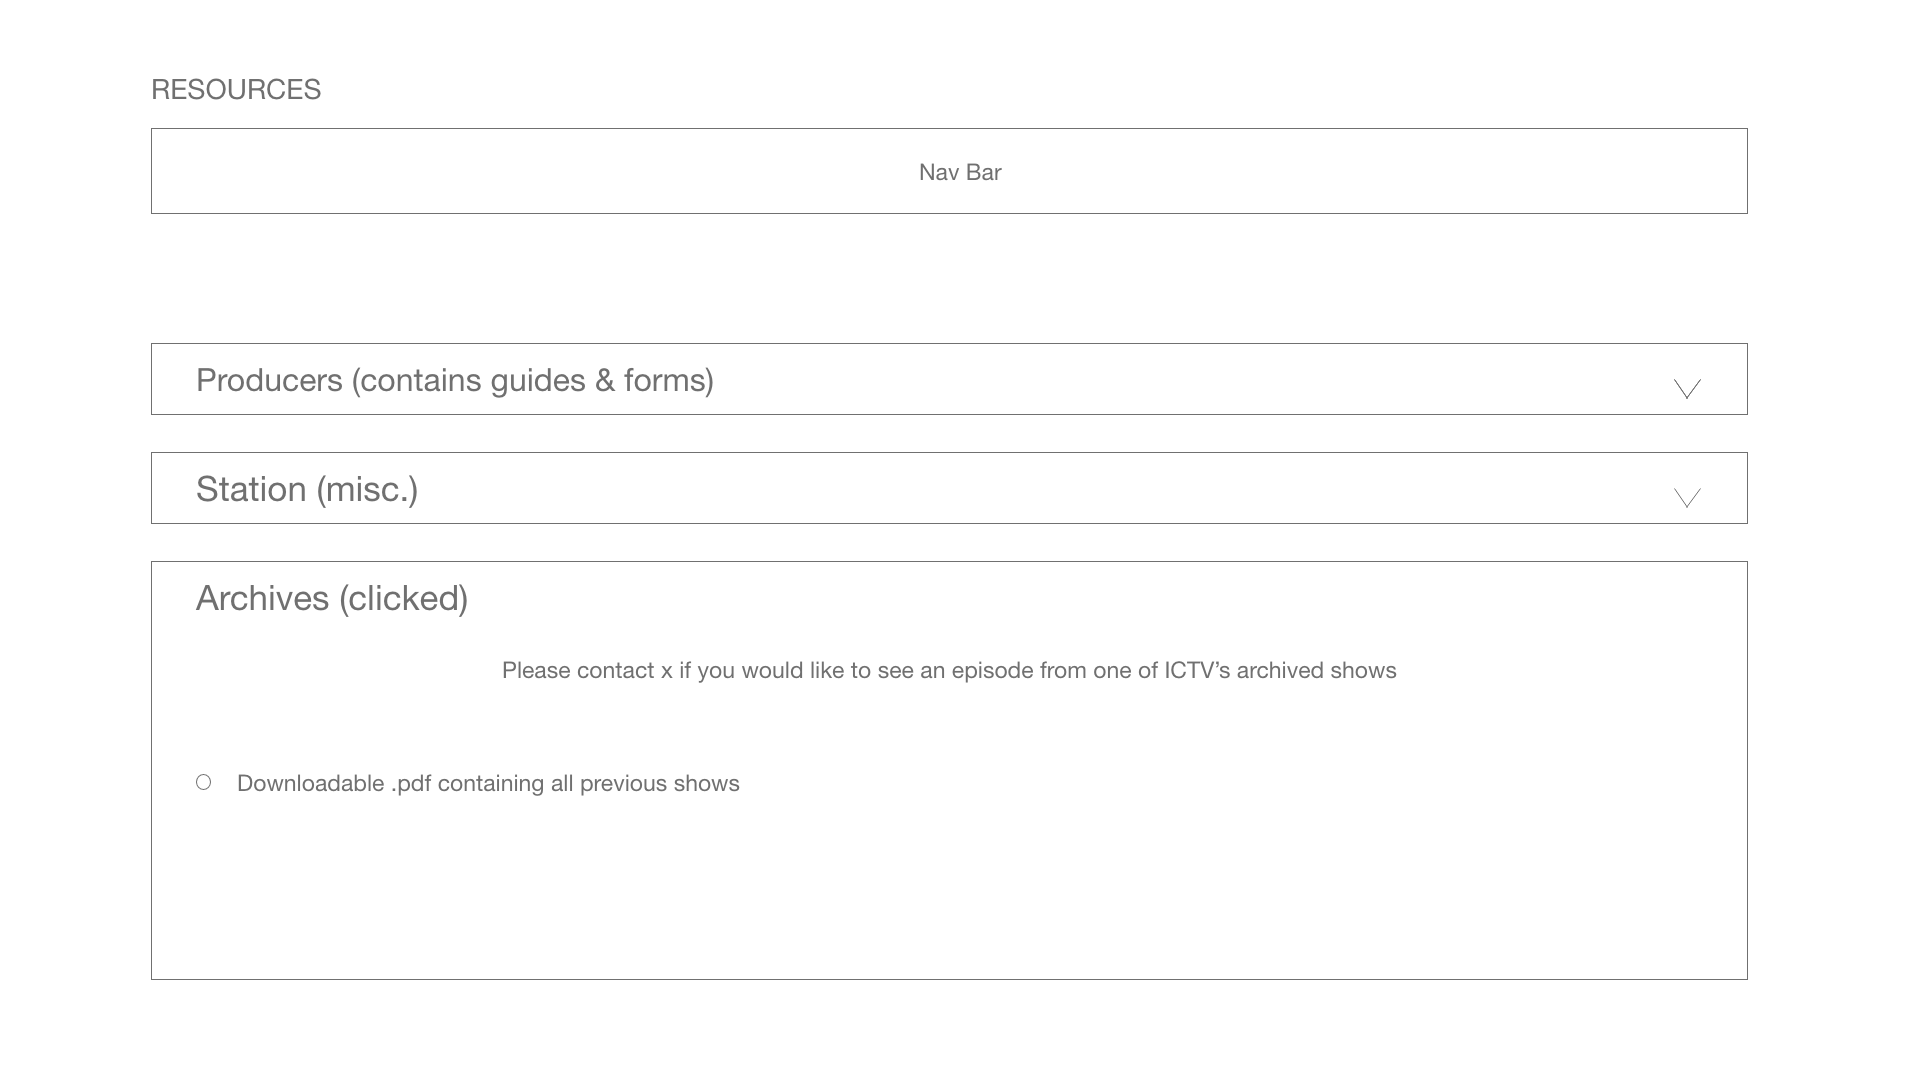
Task: Collapse the Archives (clicked) section header
Action: pos(331,598)
